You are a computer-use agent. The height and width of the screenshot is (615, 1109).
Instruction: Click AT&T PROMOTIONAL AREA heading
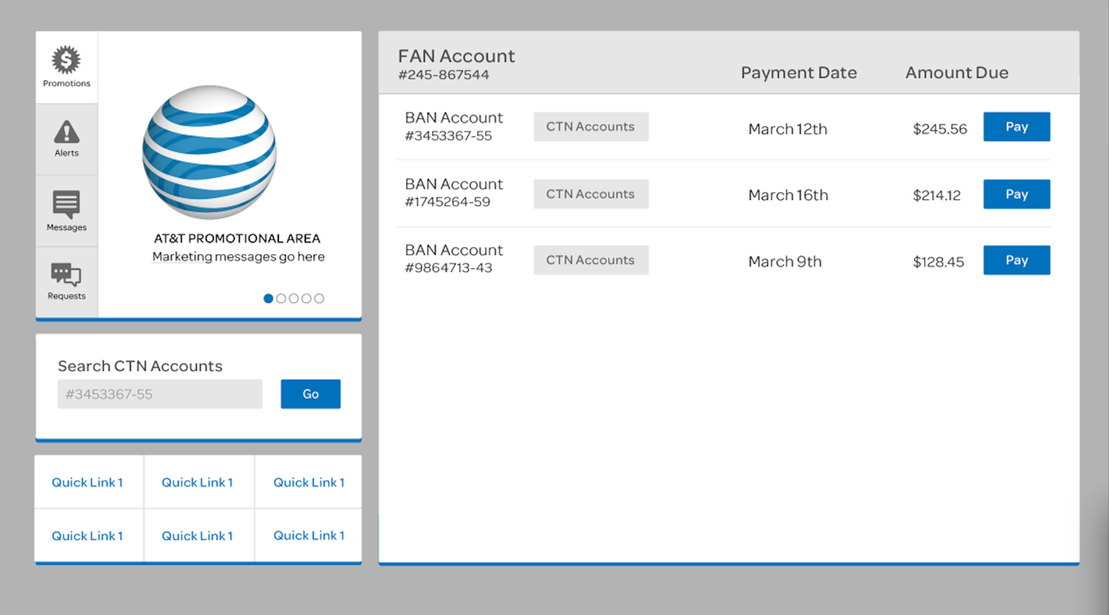click(x=237, y=239)
